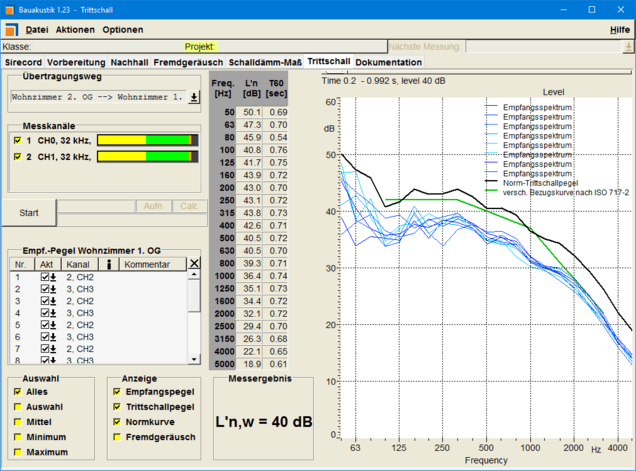Click the download arrow icon in row 4
The image size is (636, 471).
click(53, 313)
